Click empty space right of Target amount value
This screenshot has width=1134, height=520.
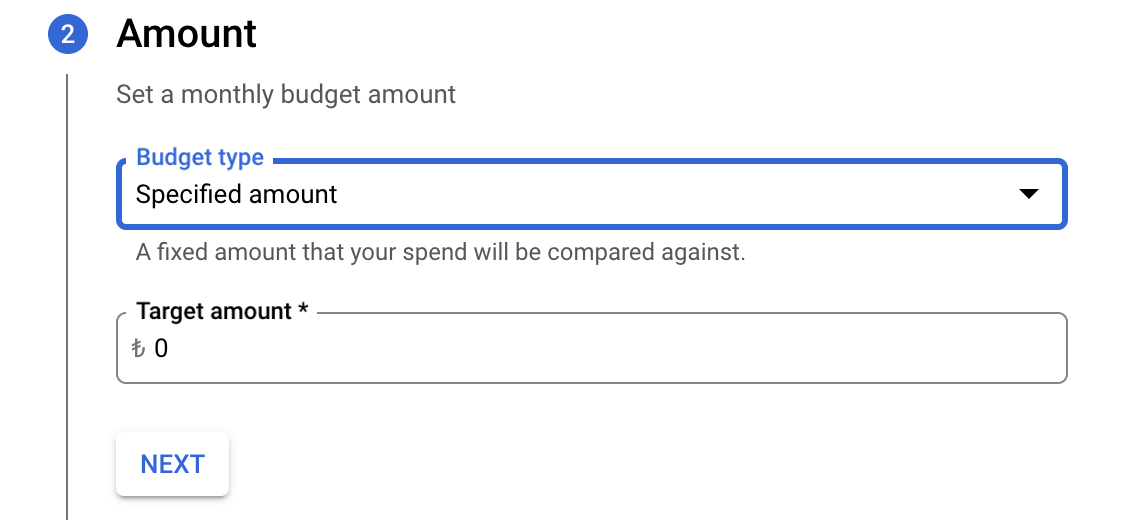(x=615, y=349)
